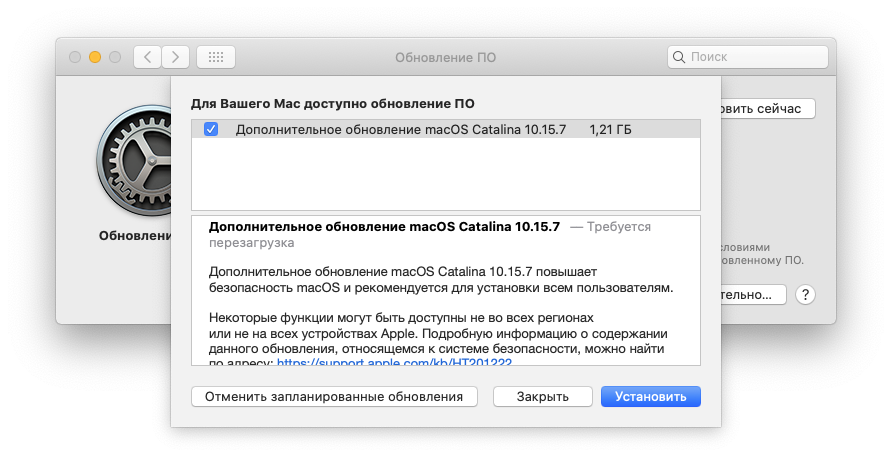Screen dimensions: 892x454
Task: Click the Закрыть button
Action: point(543,397)
